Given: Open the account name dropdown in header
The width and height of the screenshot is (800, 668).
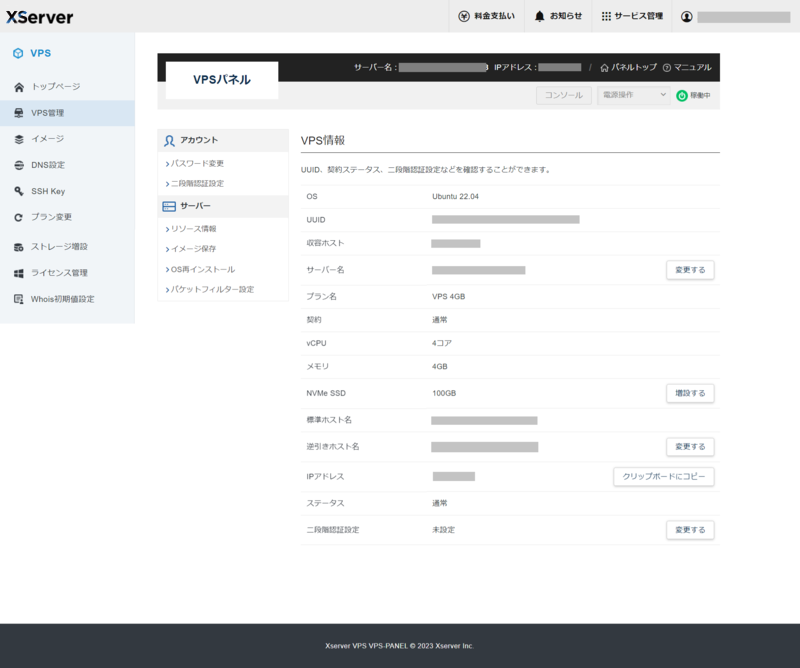Looking at the screenshot, I should click(743, 17).
